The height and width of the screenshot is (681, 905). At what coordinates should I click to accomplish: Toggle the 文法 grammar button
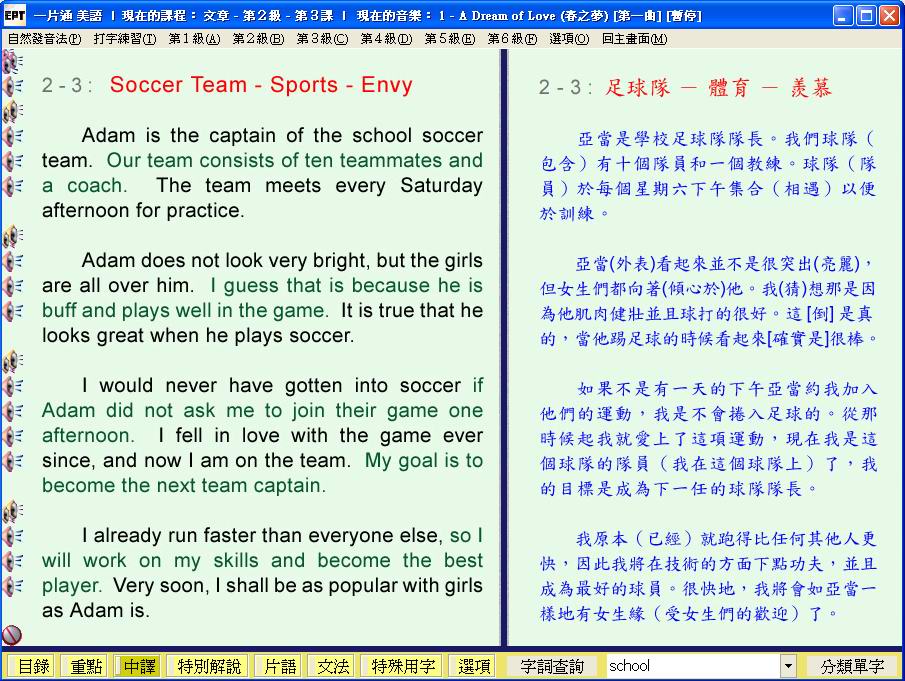[332, 666]
